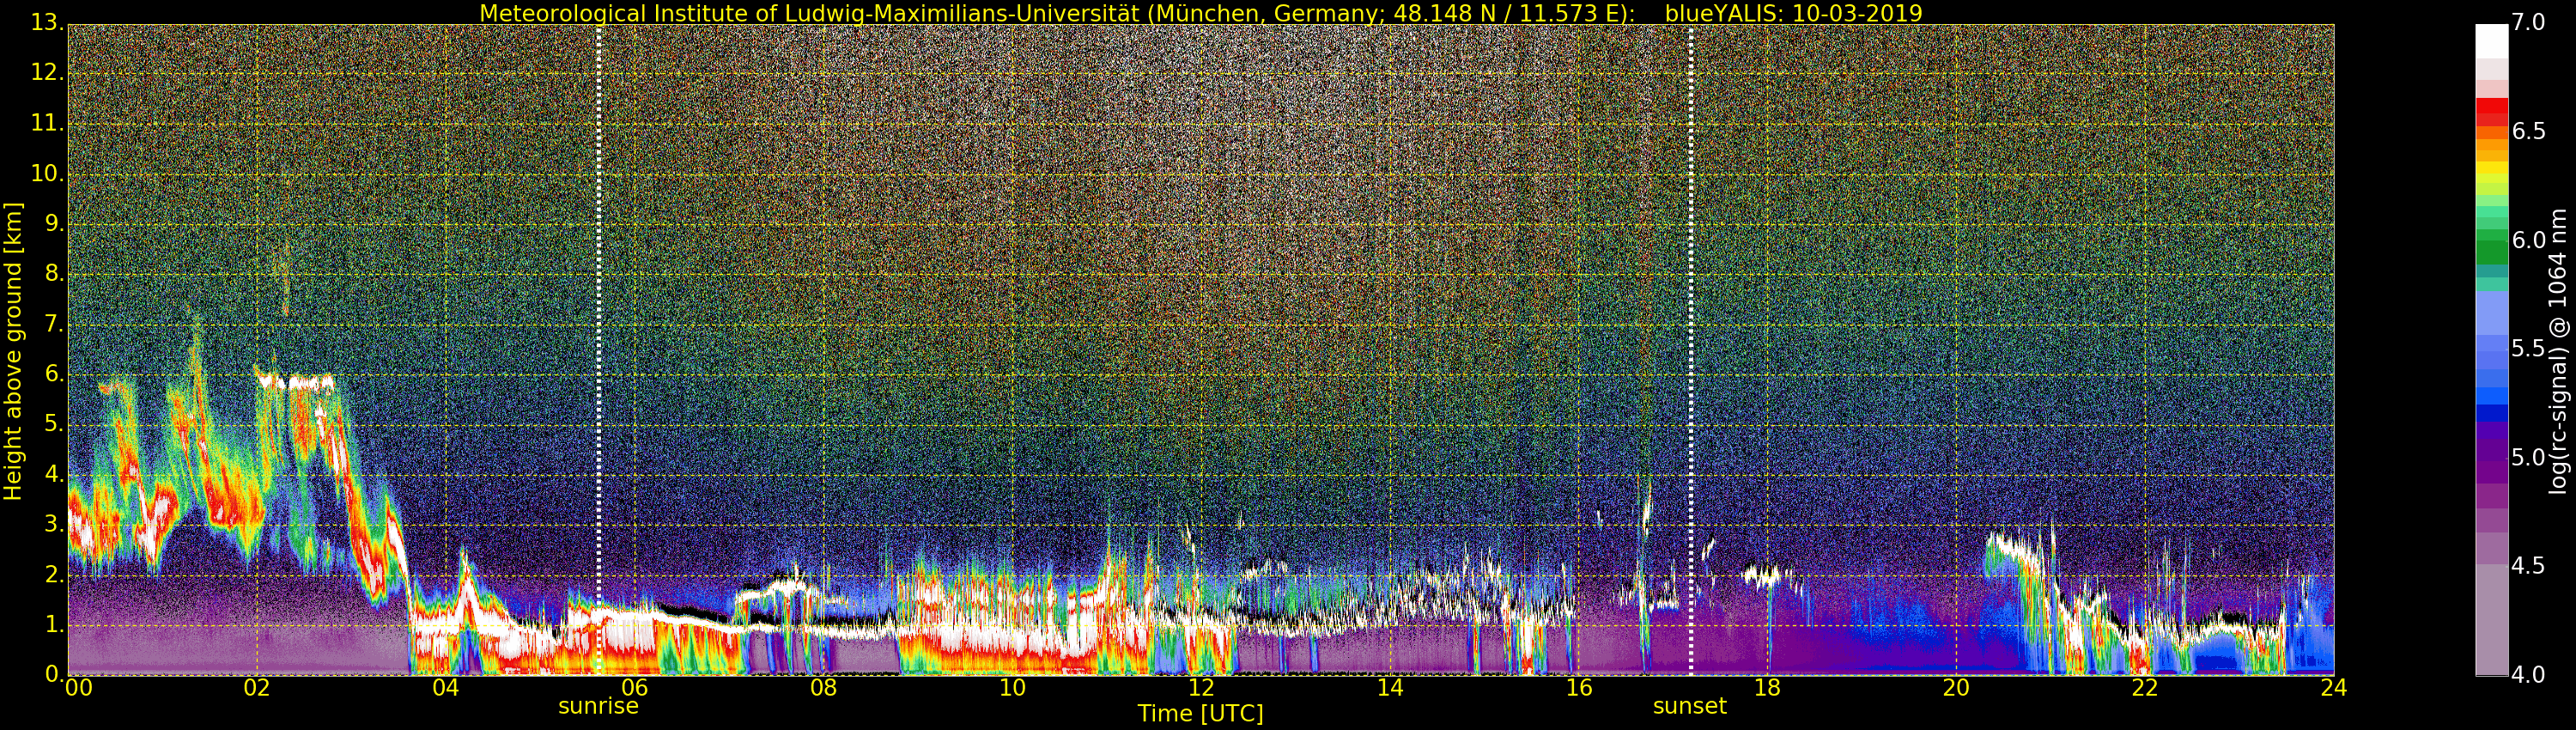
Task: Click the 16 tick on the time axis
Action: pyautogui.click(x=1579, y=688)
